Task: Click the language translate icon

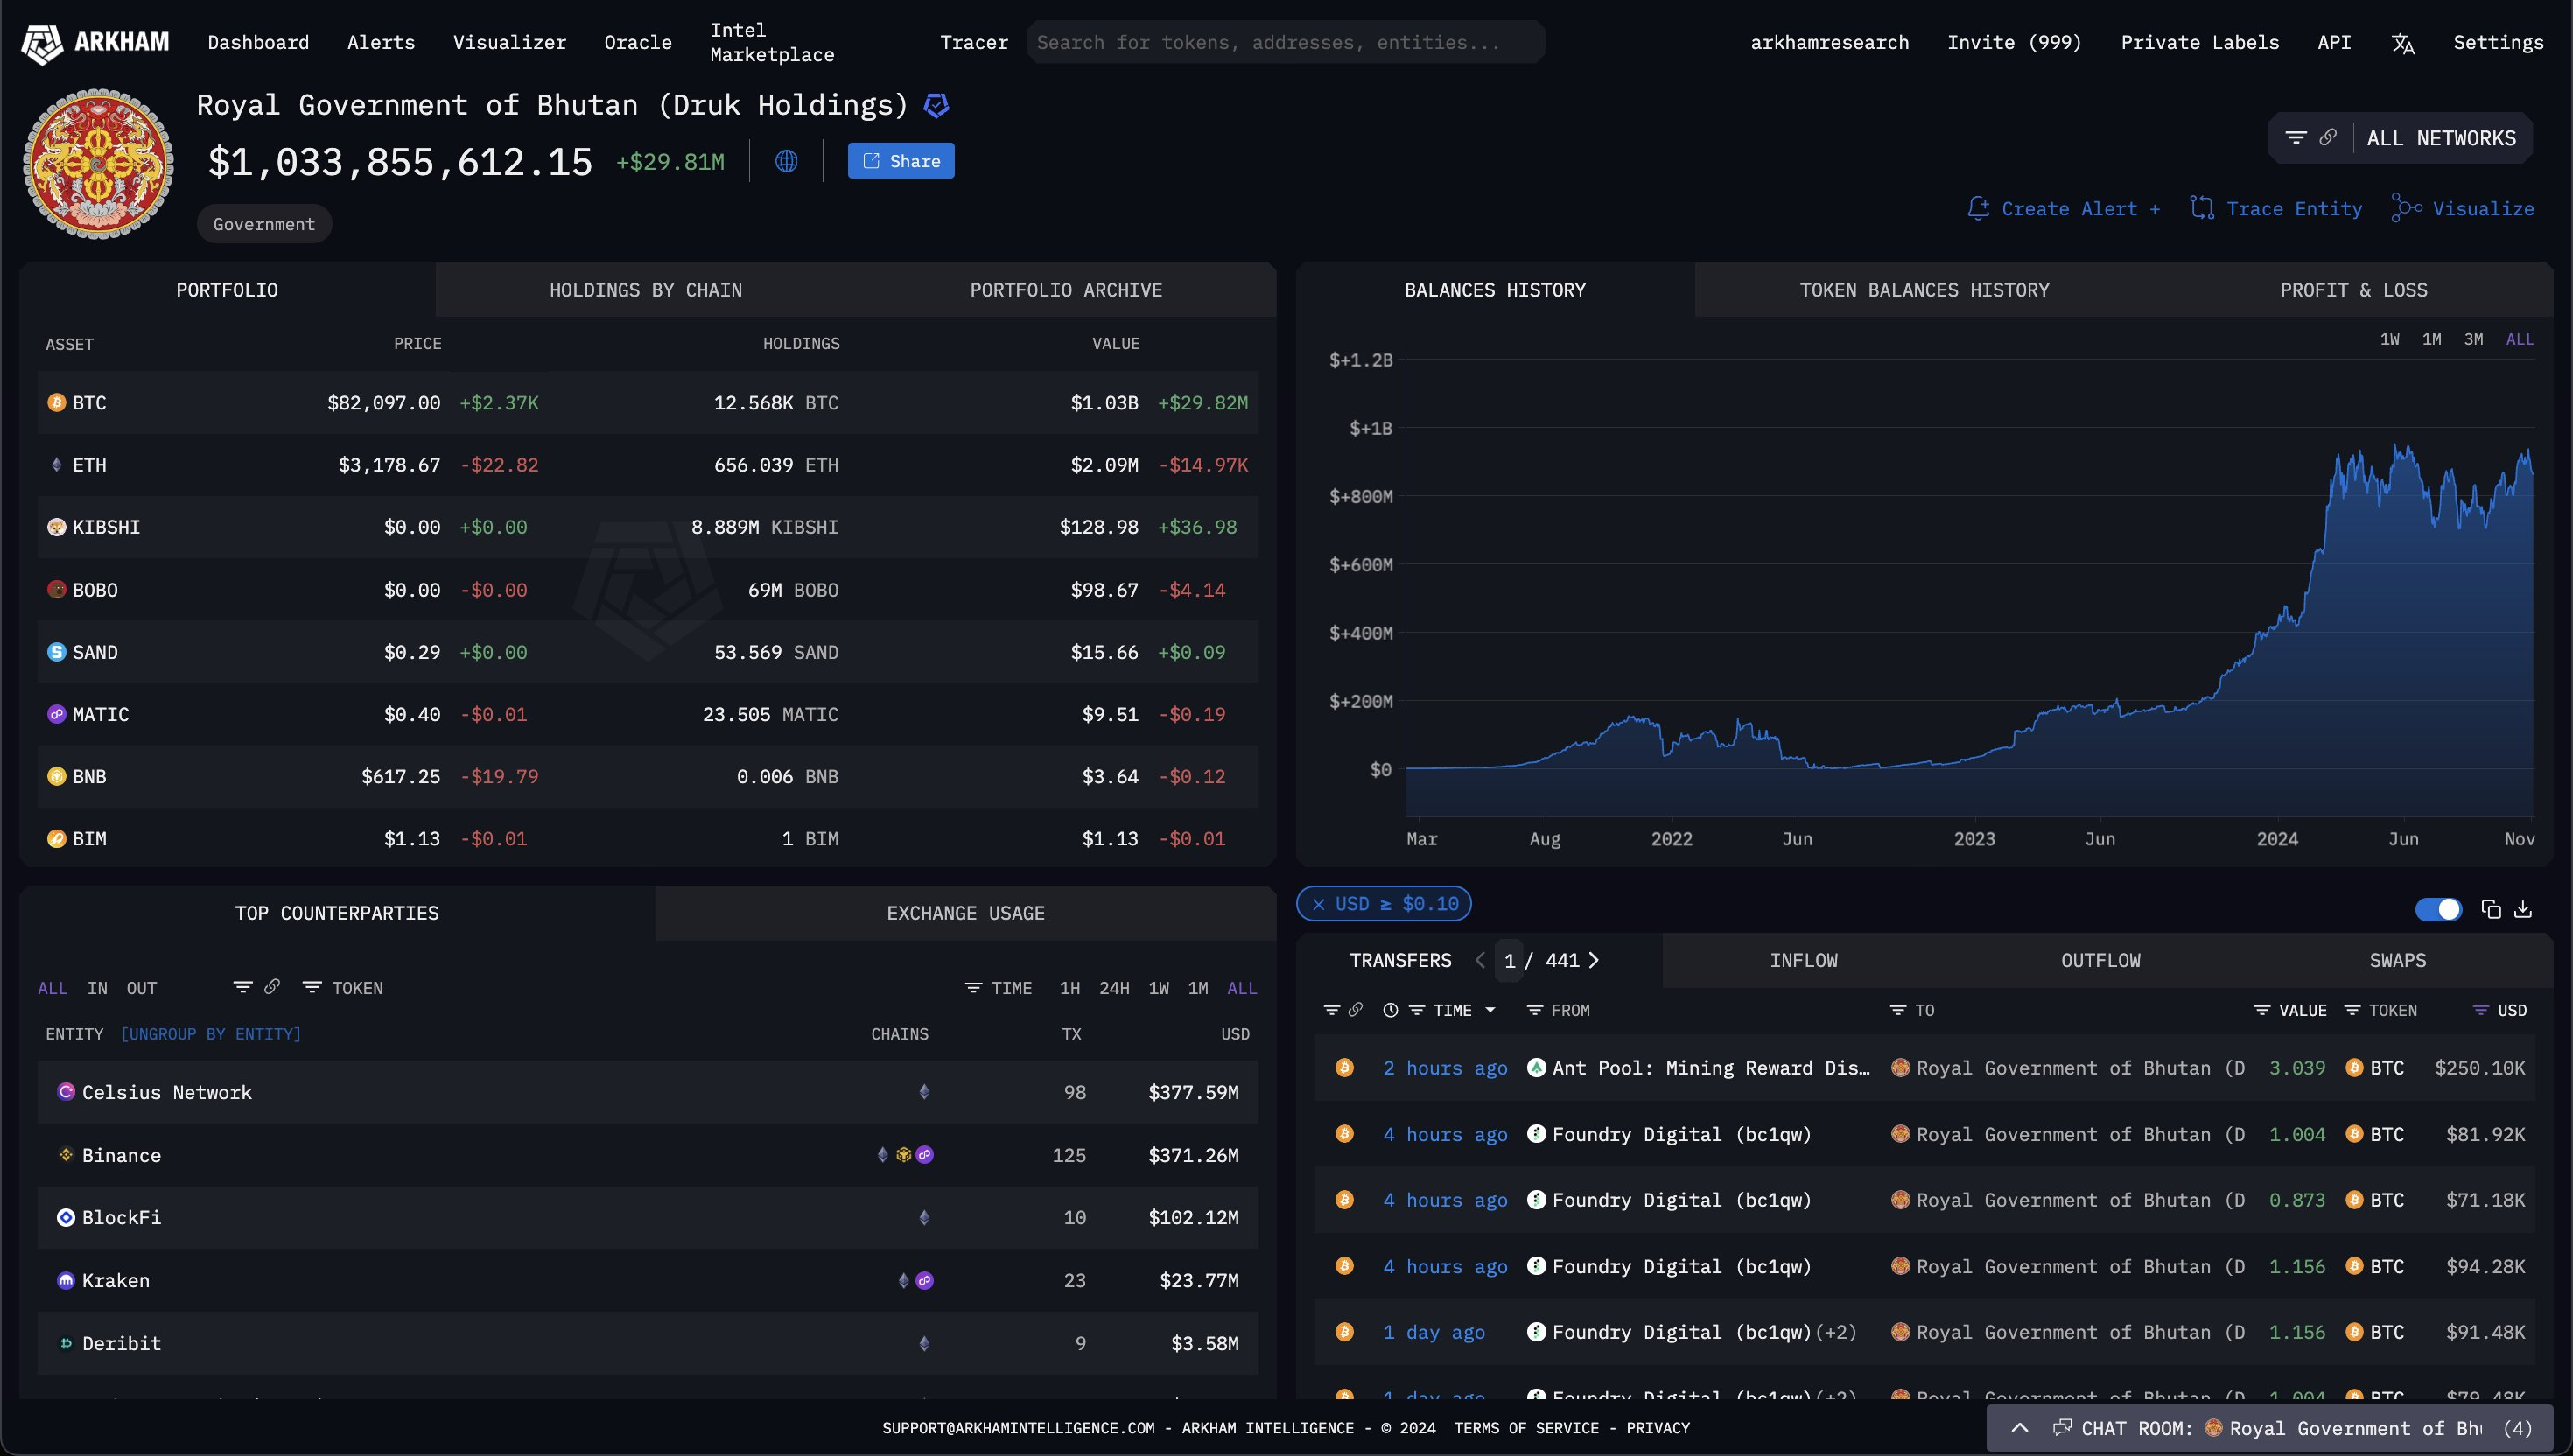Action: coord(2402,43)
